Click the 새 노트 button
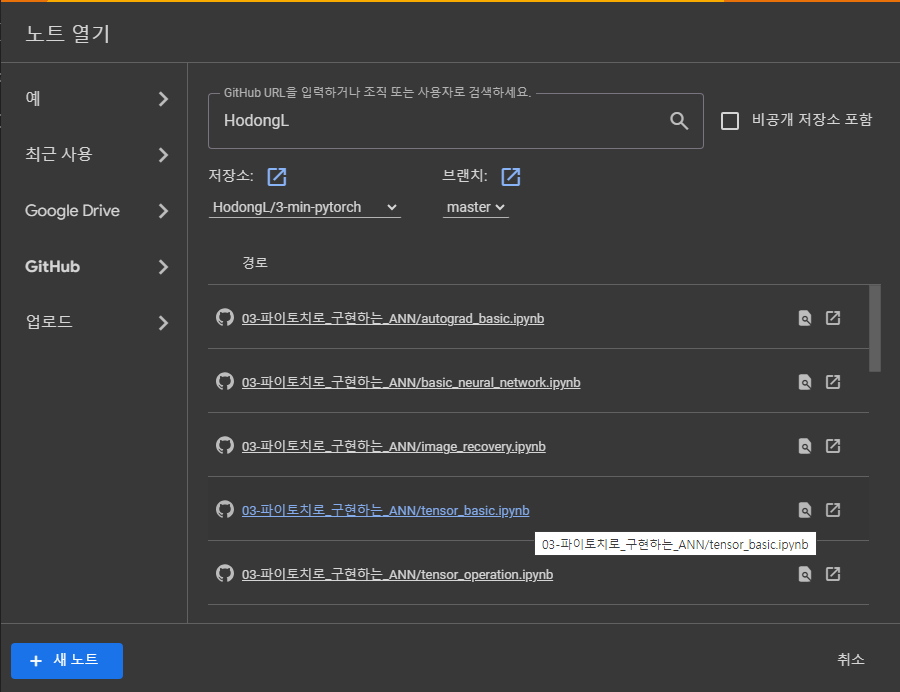 (x=67, y=661)
